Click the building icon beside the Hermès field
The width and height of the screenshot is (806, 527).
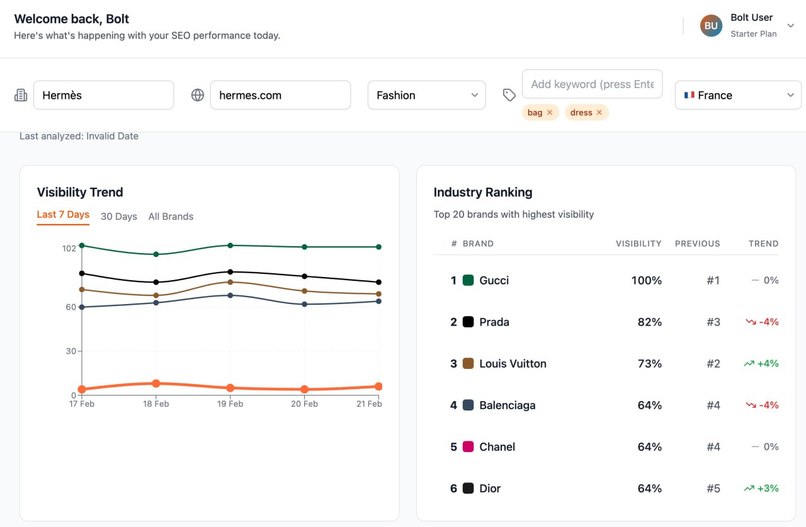pos(21,95)
